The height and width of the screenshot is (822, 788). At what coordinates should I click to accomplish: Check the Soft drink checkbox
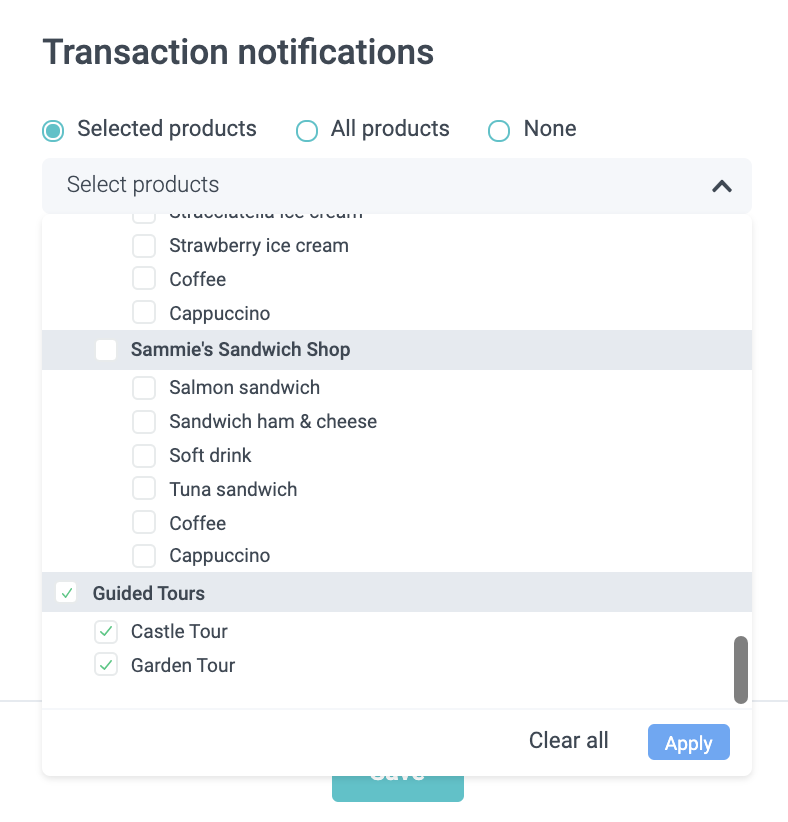point(144,456)
